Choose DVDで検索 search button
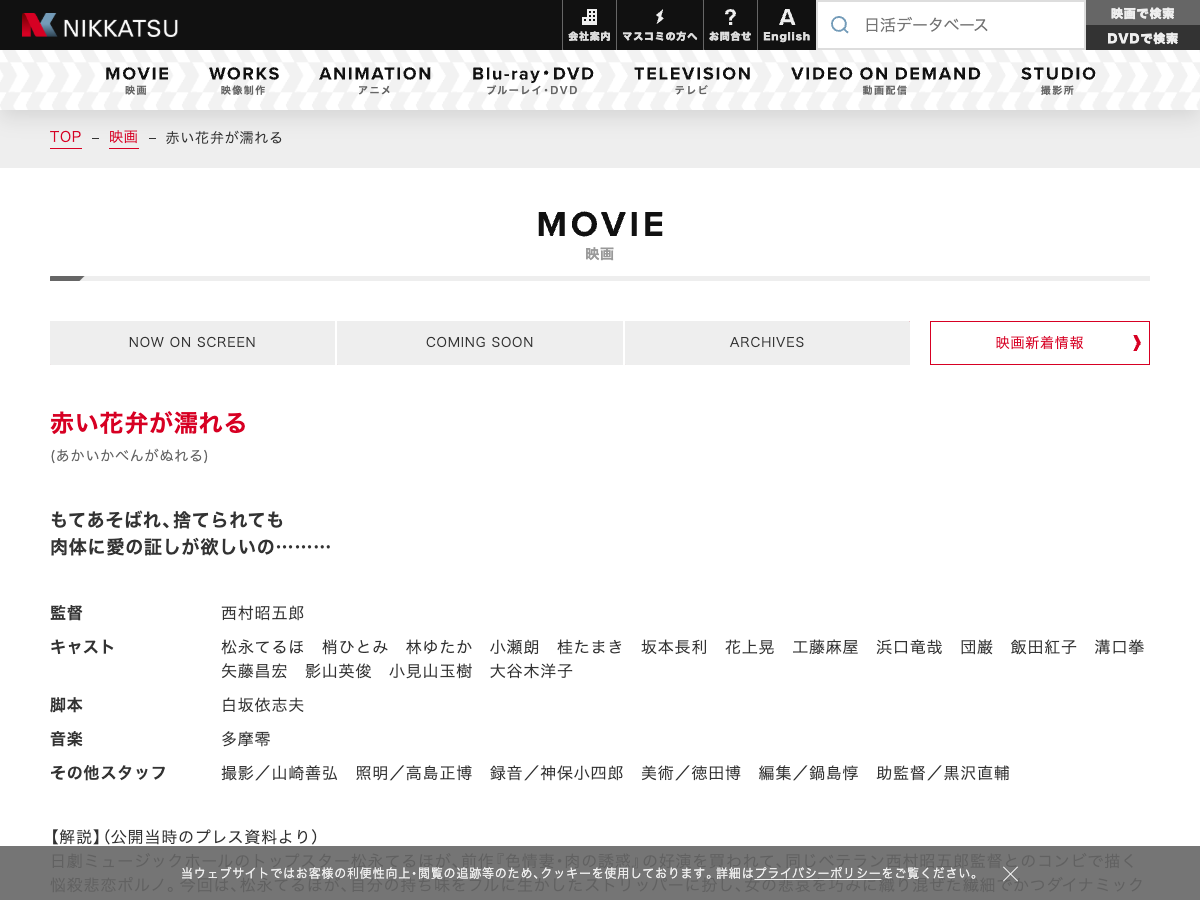The height and width of the screenshot is (900, 1200). pos(1143,38)
